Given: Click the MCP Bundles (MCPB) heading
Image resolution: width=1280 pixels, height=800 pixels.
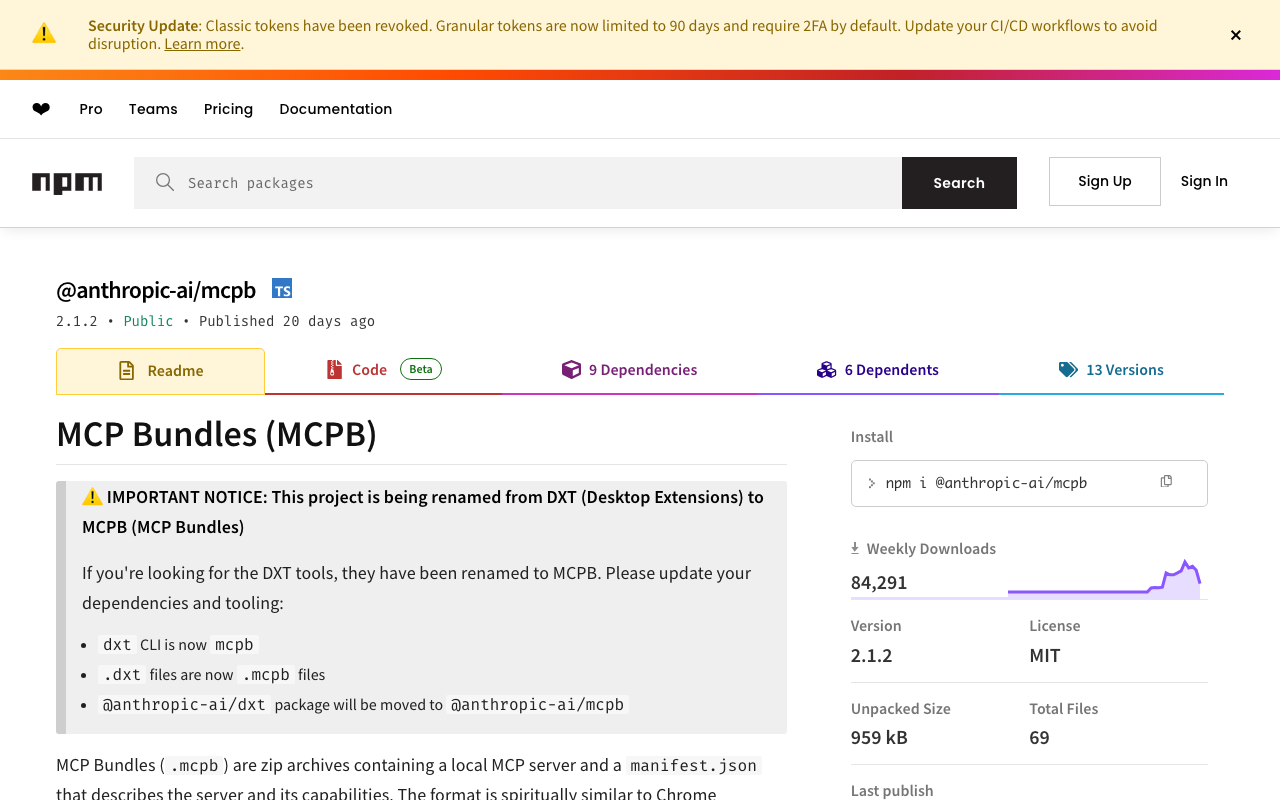Looking at the screenshot, I should (x=217, y=434).
